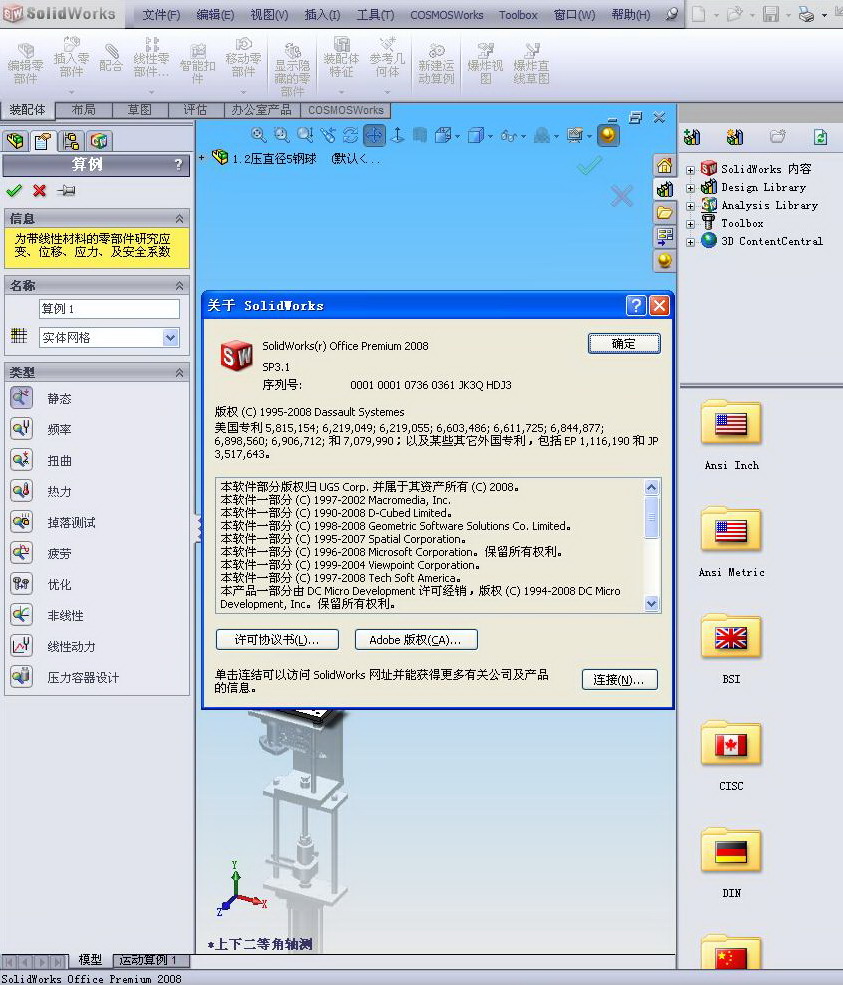The image size is (843, 985).
Task: Click Show Hidden Components icon
Action: click(x=292, y=69)
